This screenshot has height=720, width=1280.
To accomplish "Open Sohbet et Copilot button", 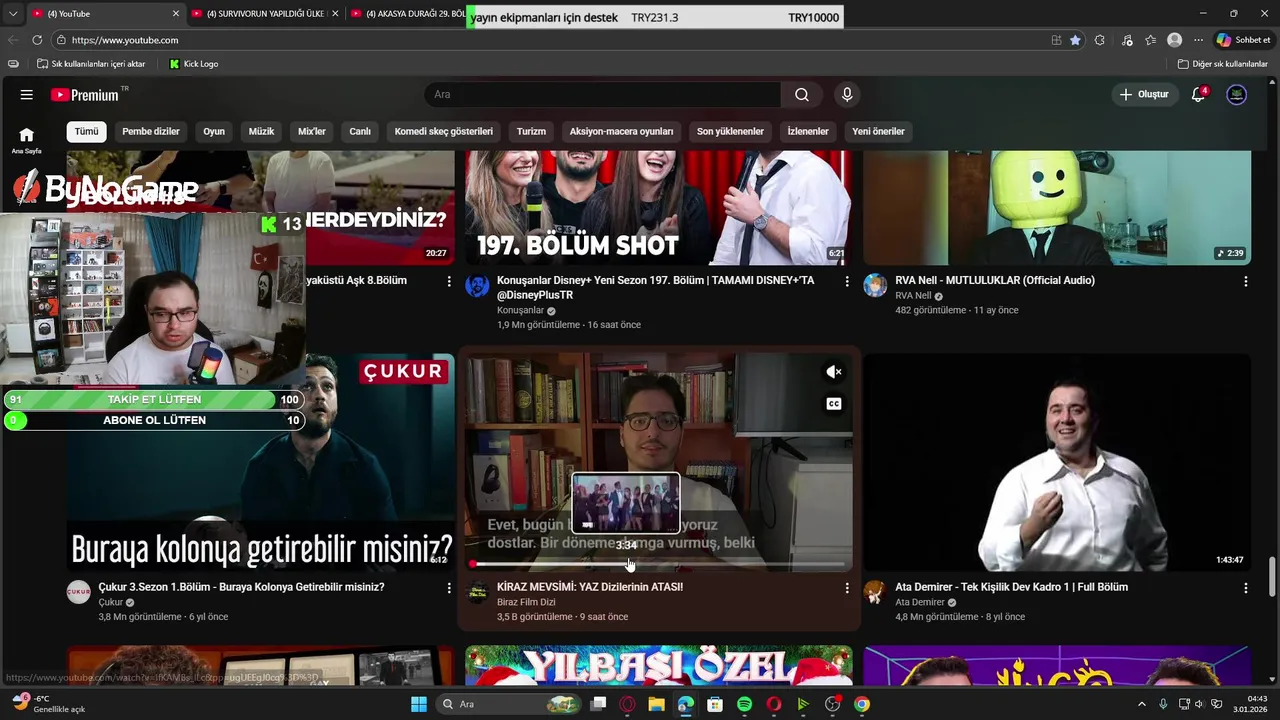I will 1243,40.
